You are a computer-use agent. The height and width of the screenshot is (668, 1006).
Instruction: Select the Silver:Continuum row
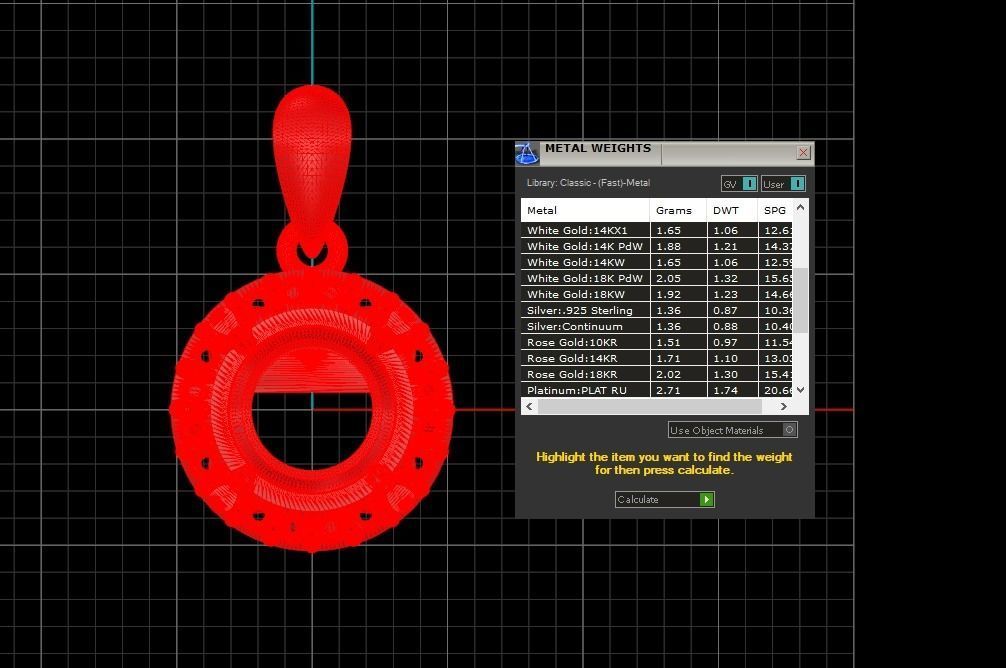(x=657, y=326)
